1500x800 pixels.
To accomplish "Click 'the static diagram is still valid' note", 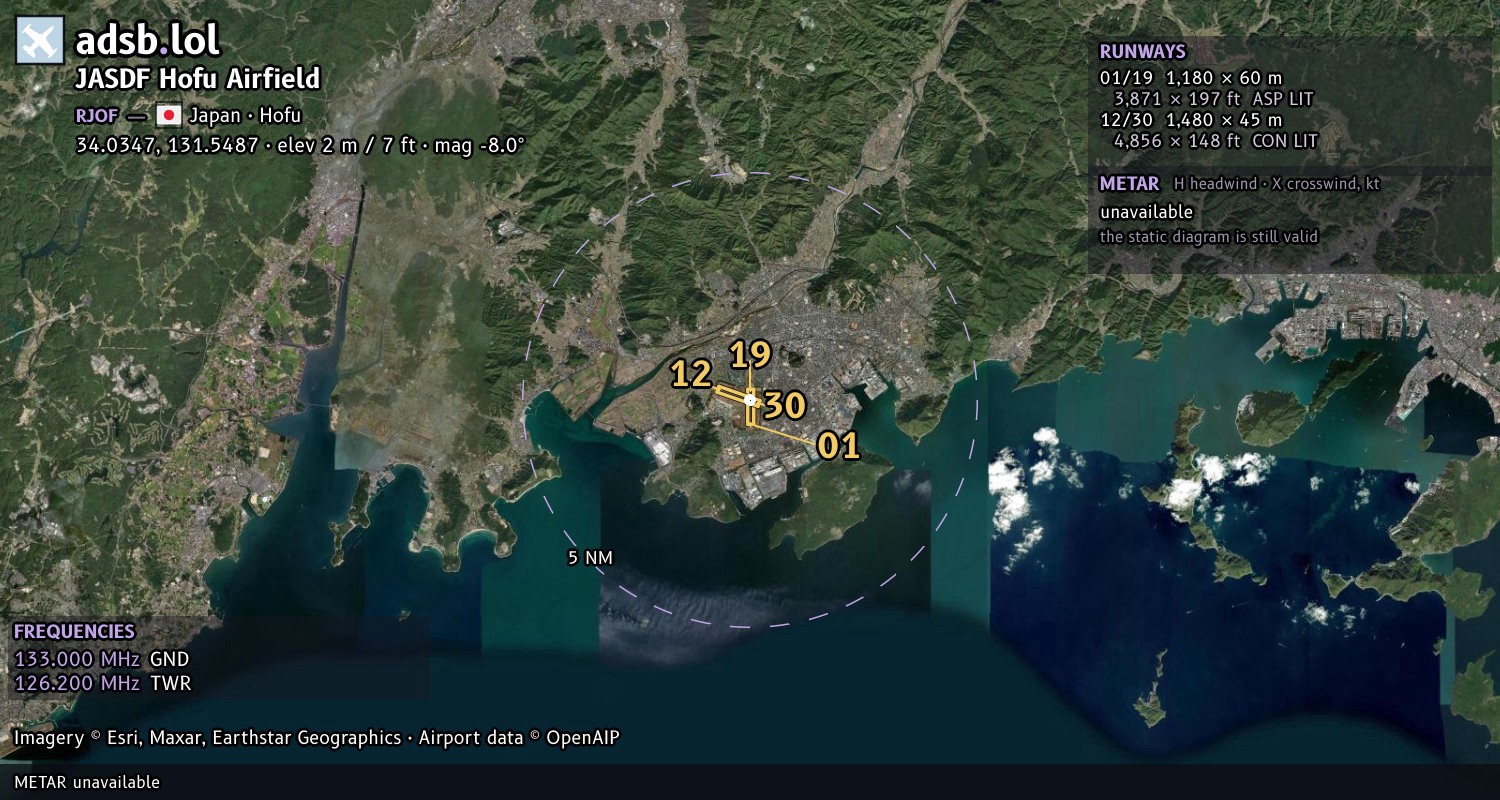I will point(1209,237).
